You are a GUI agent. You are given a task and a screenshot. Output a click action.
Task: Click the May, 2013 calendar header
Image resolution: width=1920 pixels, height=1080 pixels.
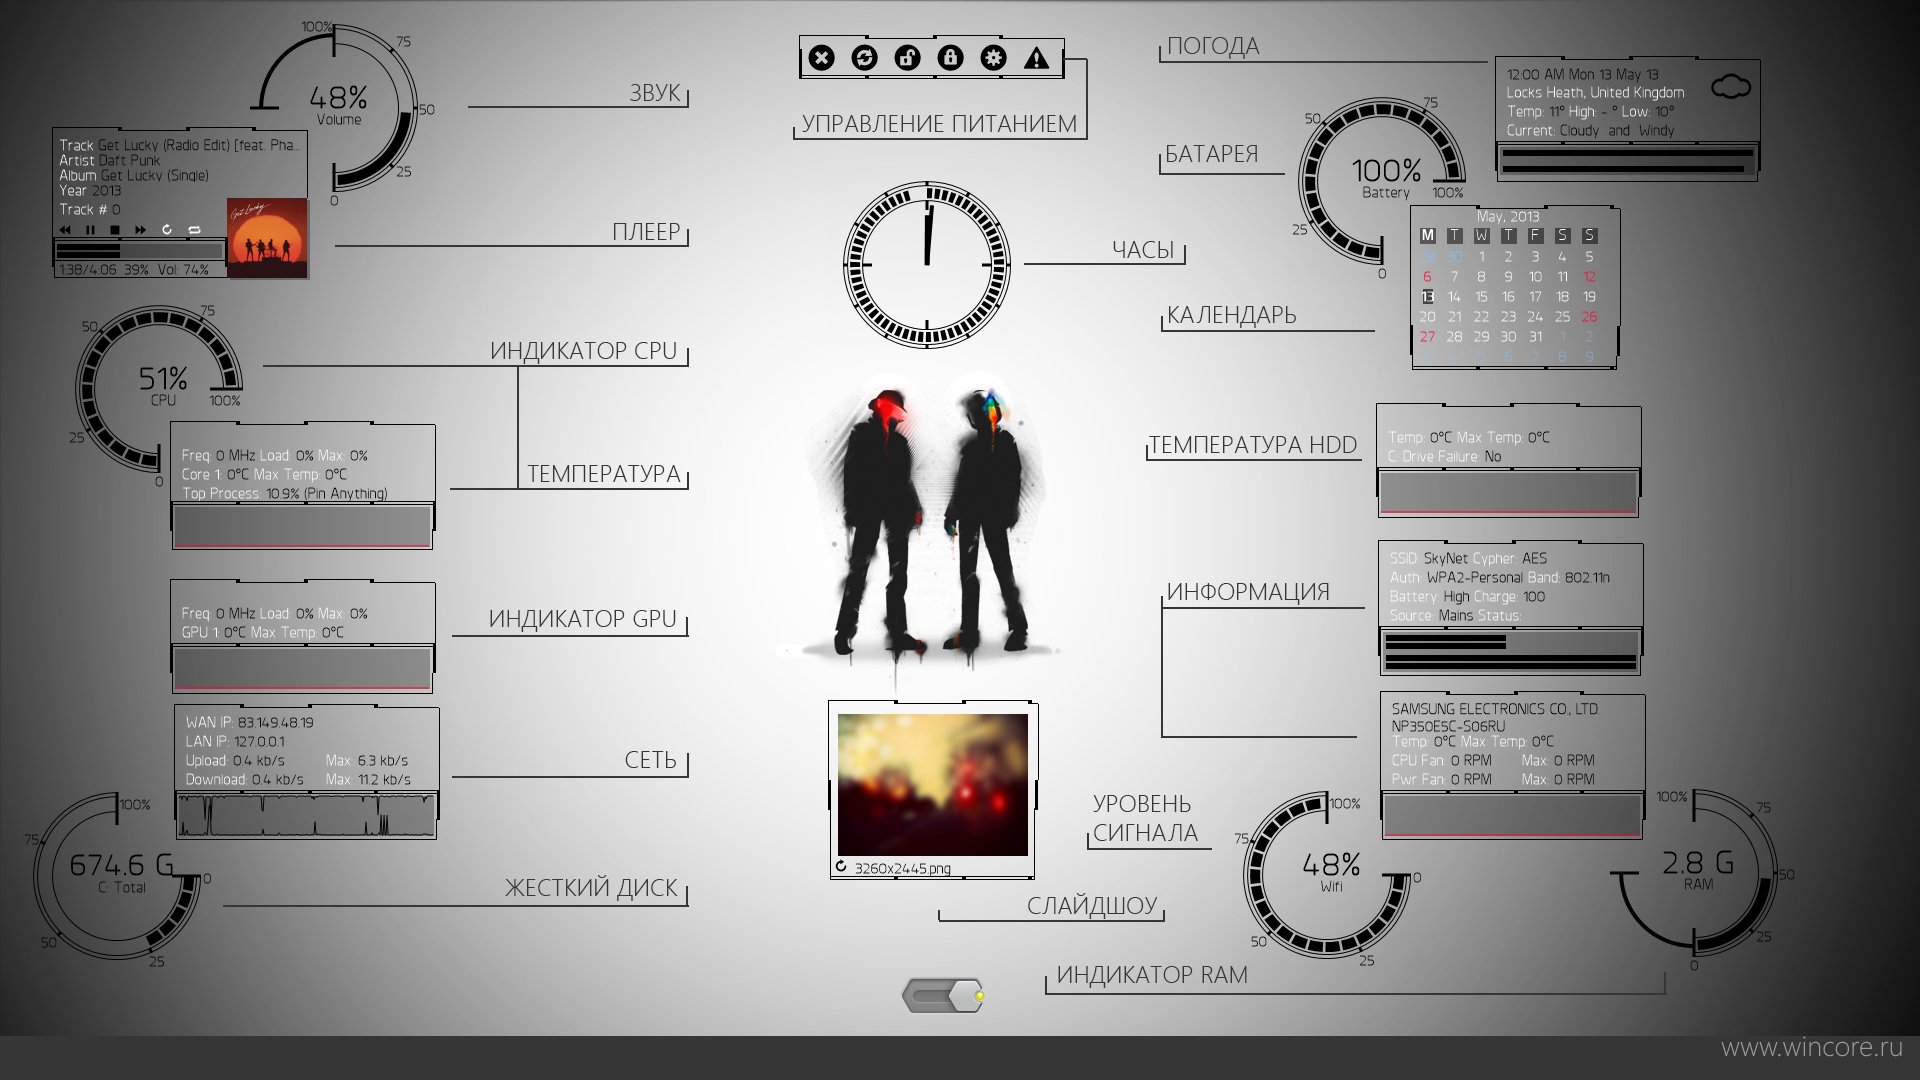point(1508,216)
